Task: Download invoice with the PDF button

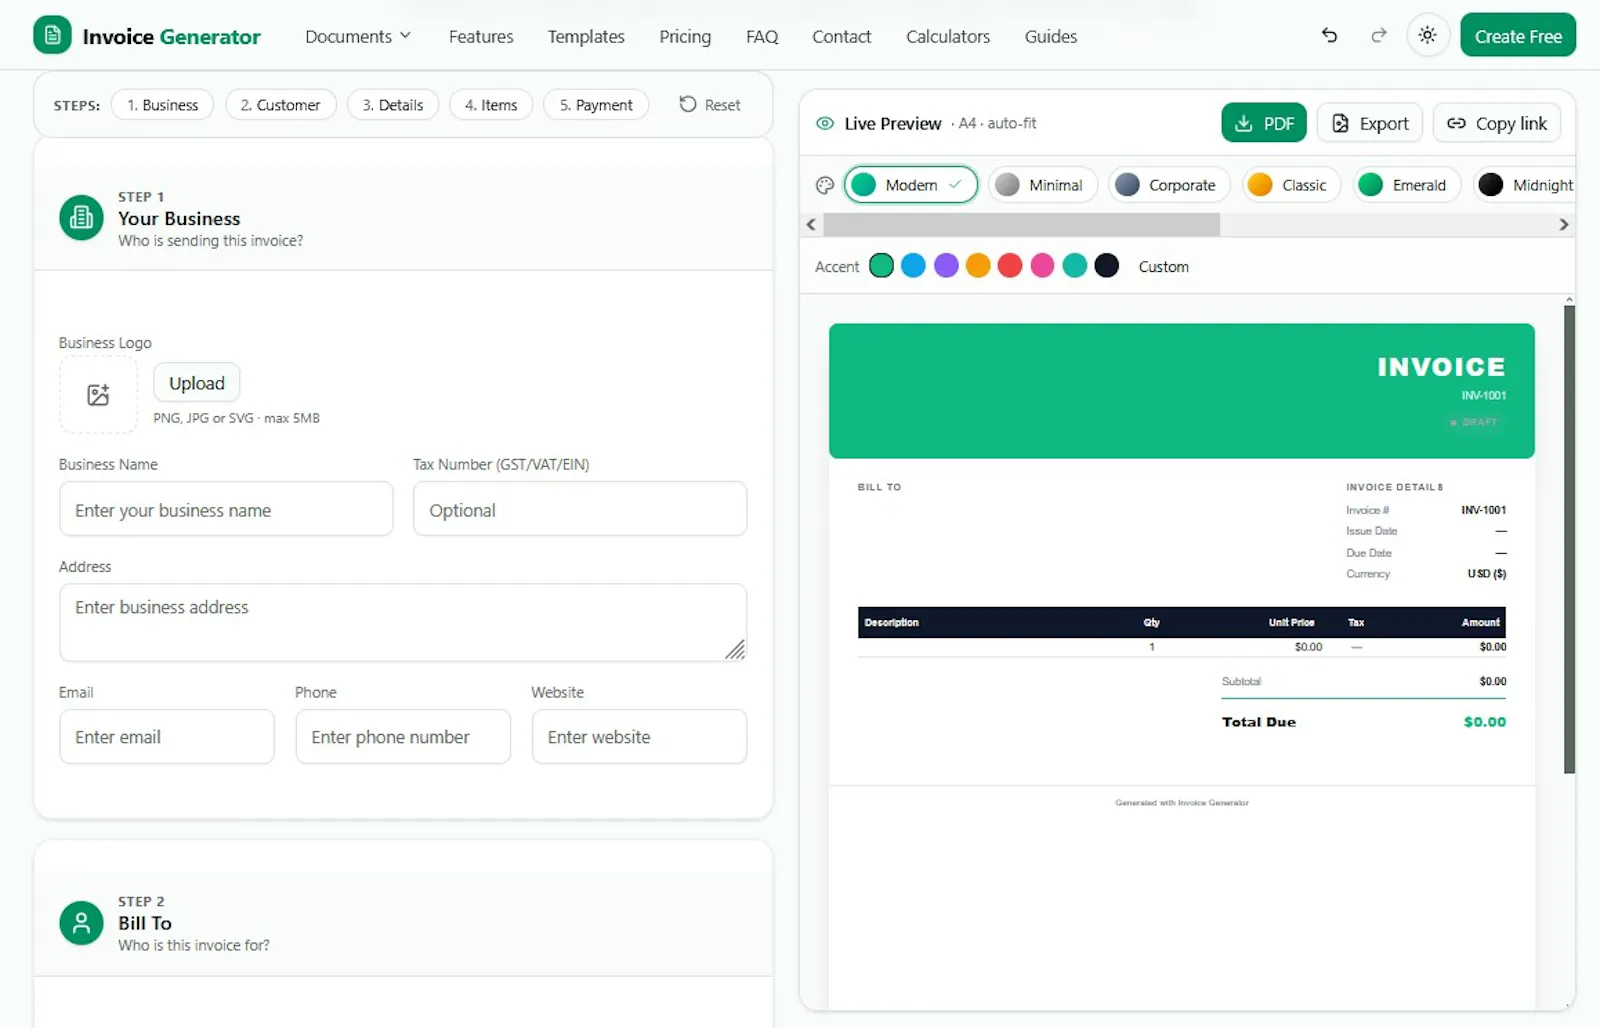Action: point(1264,123)
